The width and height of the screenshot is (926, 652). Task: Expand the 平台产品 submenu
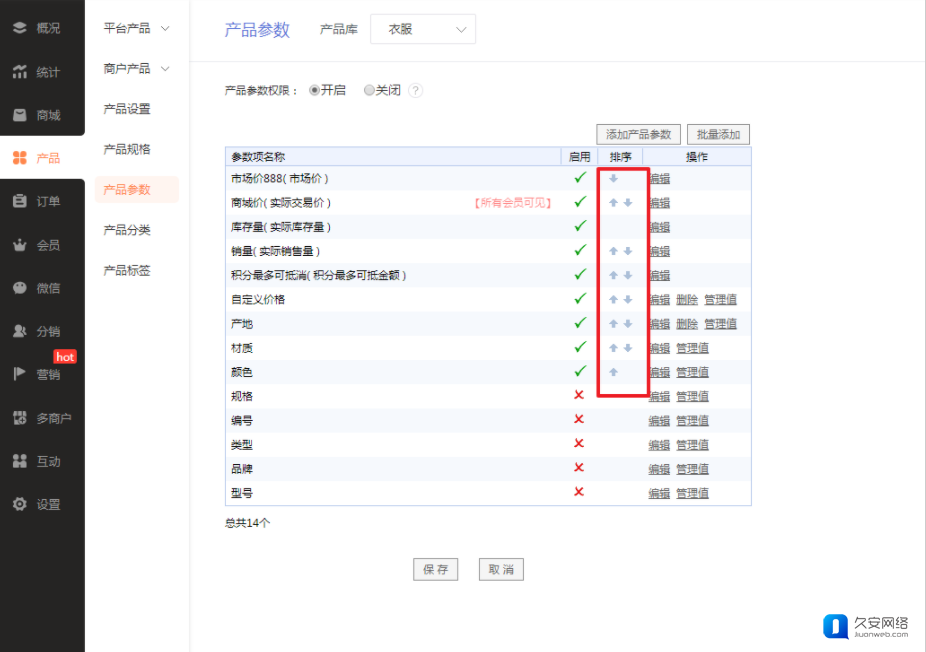(137, 29)
